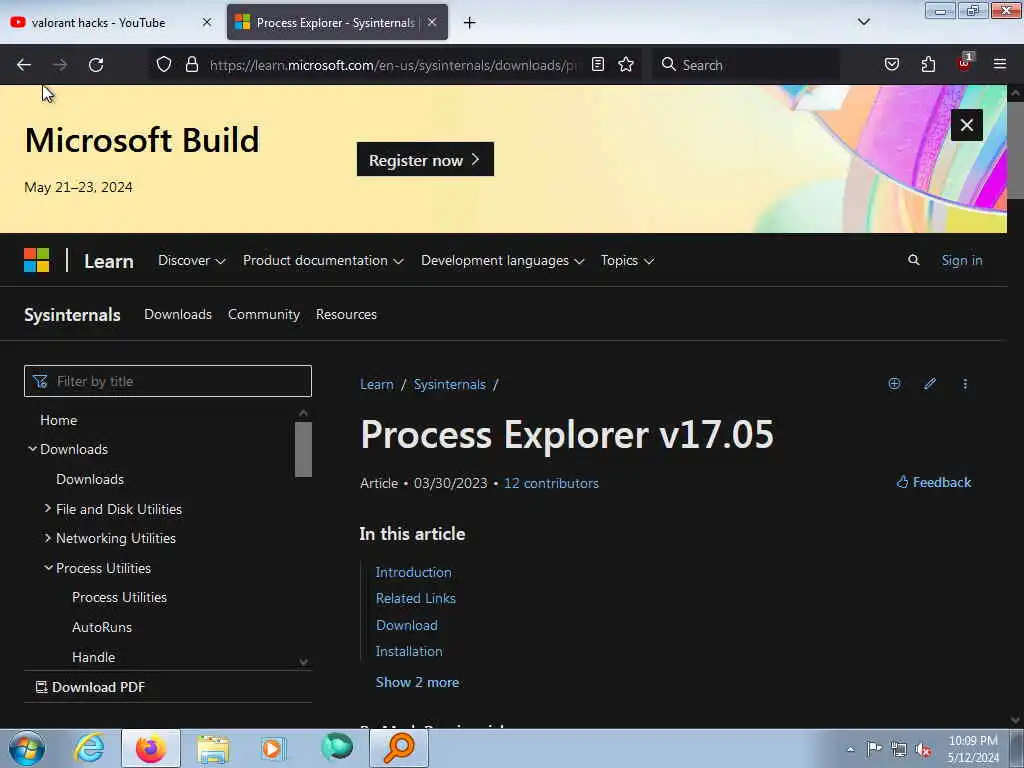Expand the Topics dropdown menu
This screenshot has width=1024, height=768.
click(627, 261)
